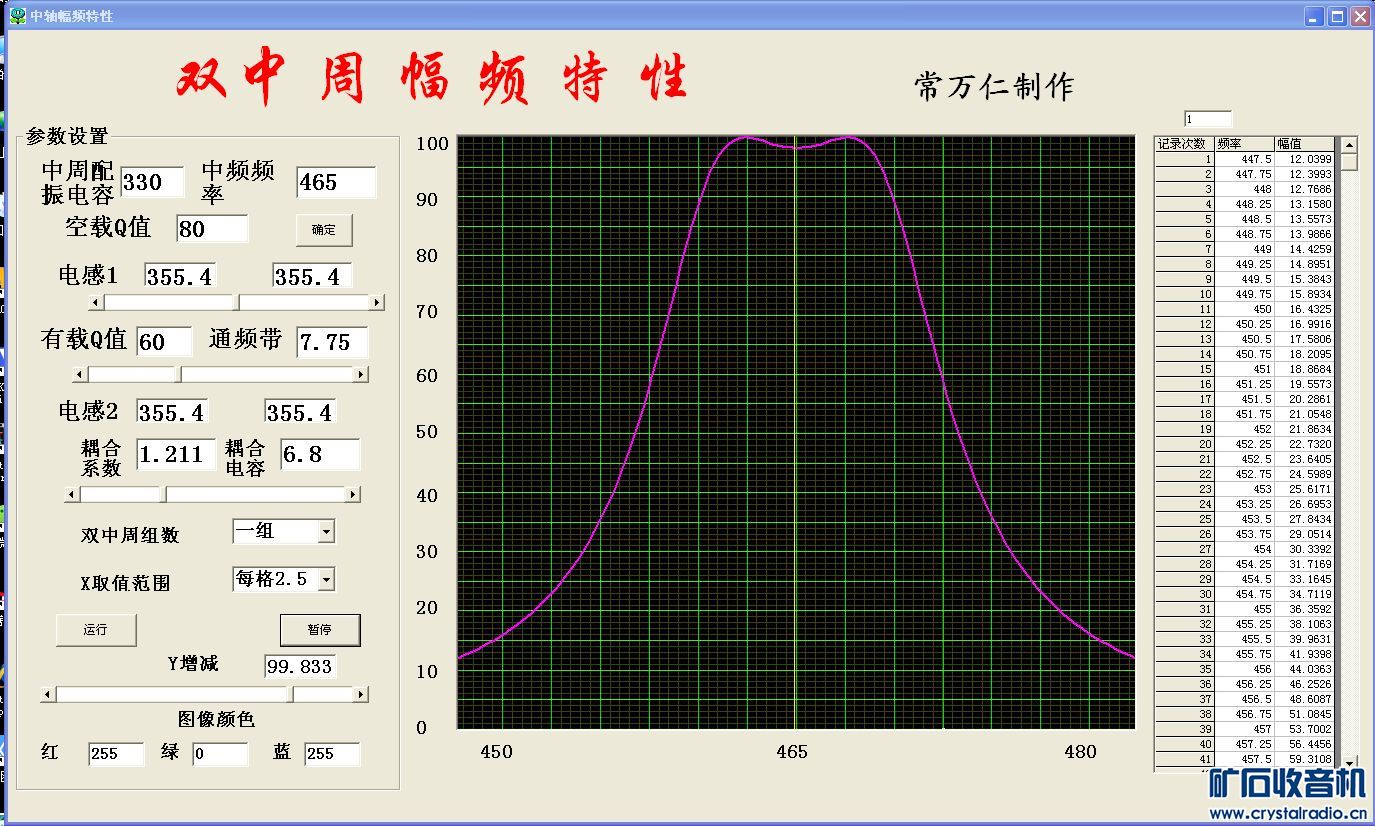Click the 蓝 blue color value field
Viewport: 1375px width, 826px height.
click(x=331, y=754)
